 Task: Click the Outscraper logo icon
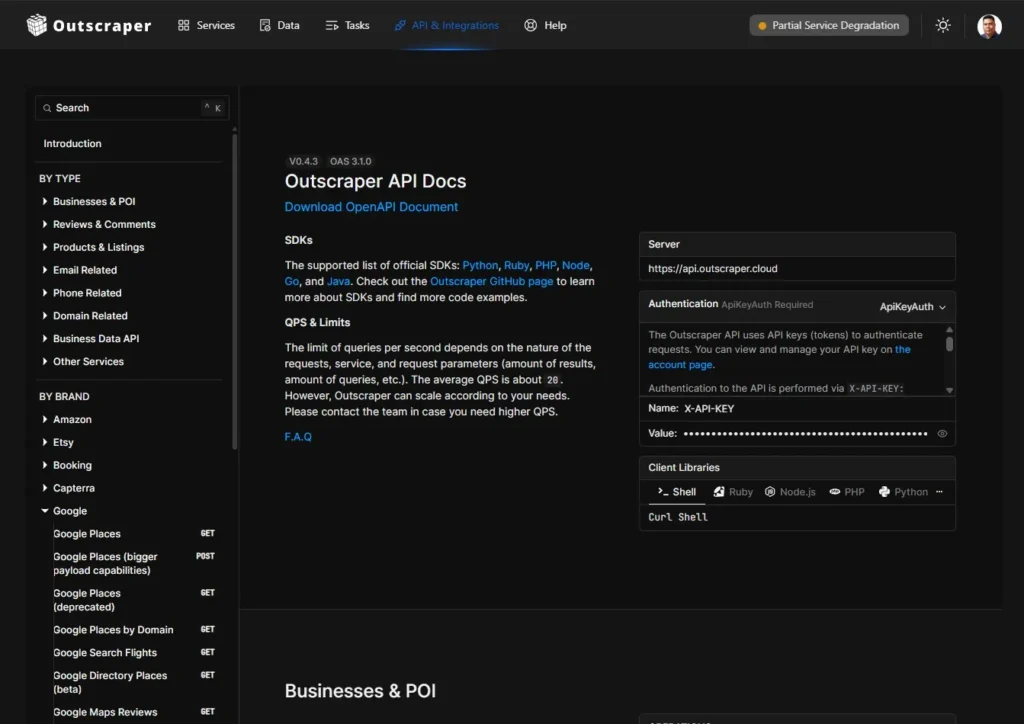click(x=37, y=25)
